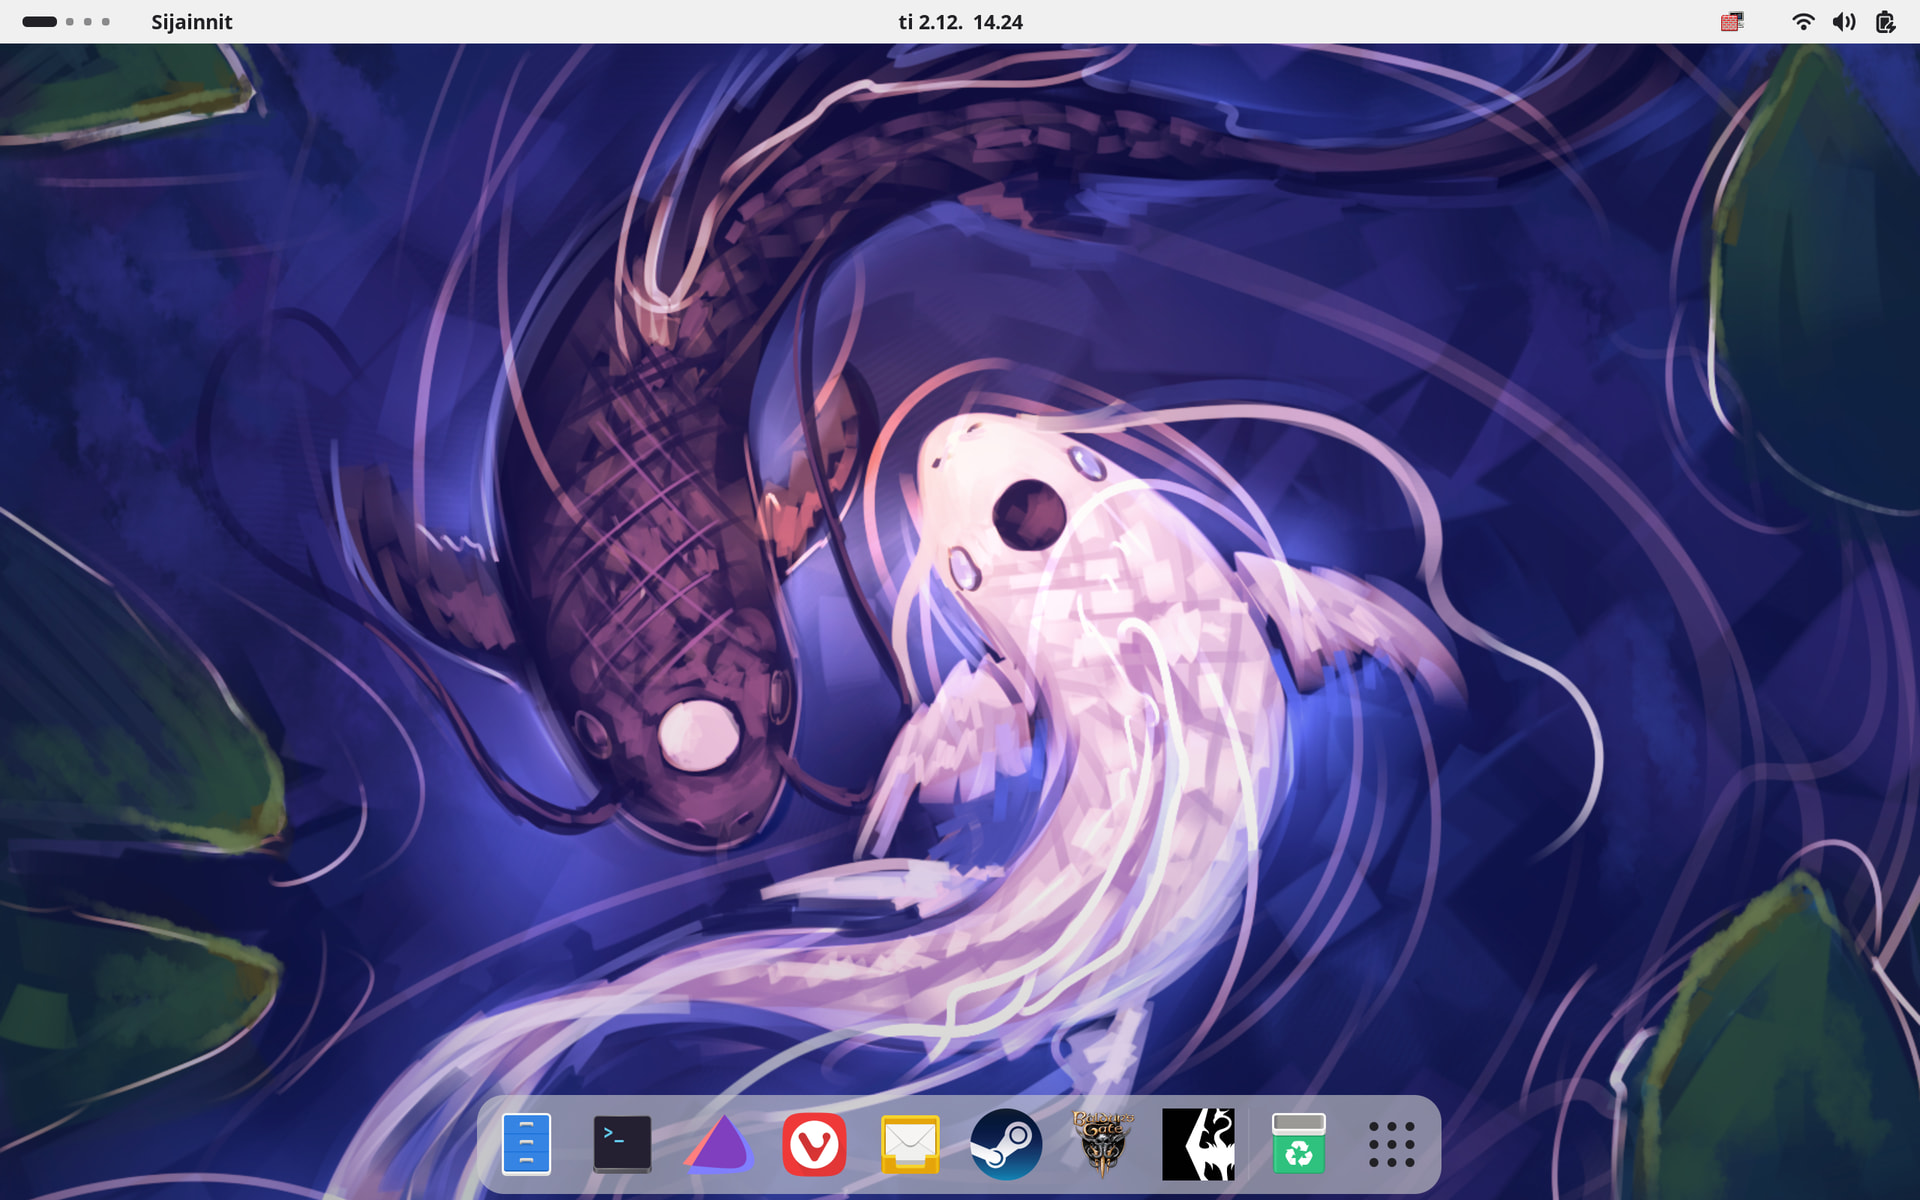Click the battery charging indicator

pos(1885,22)
